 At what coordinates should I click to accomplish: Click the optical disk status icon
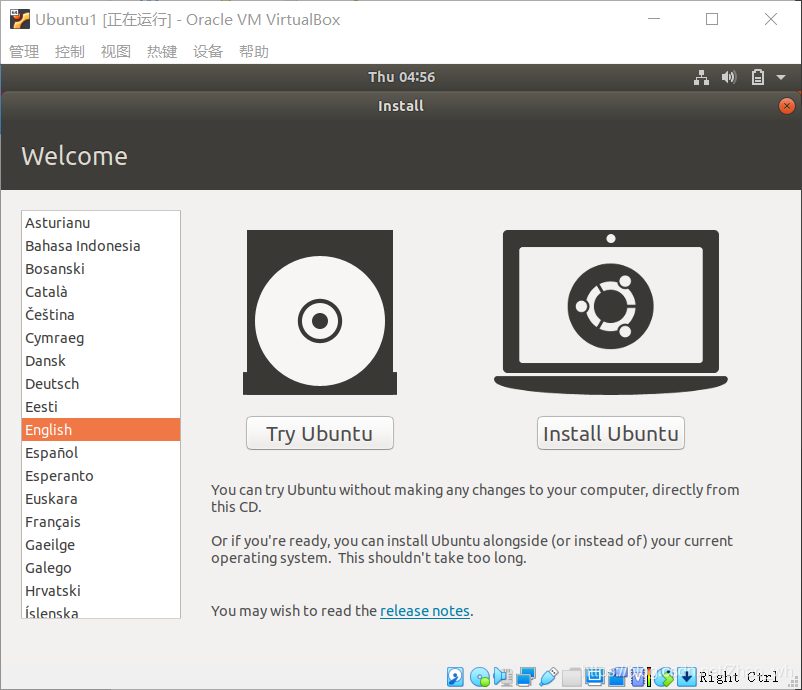pos(480,677)
